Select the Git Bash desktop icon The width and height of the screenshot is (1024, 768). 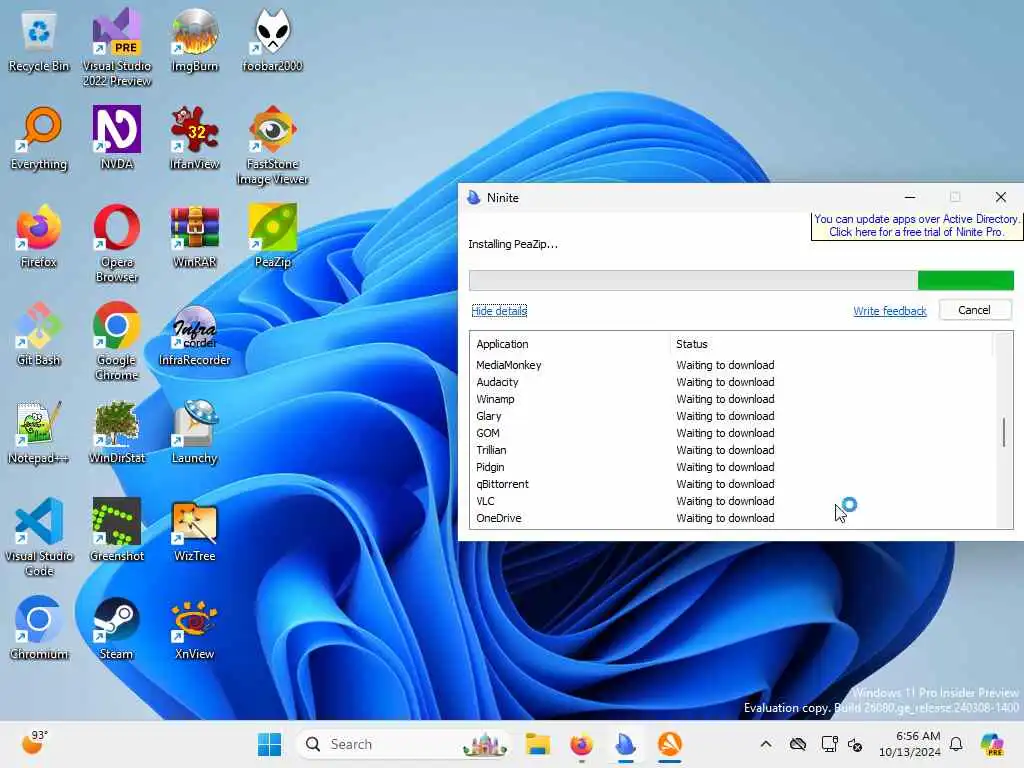coord(39,334)
